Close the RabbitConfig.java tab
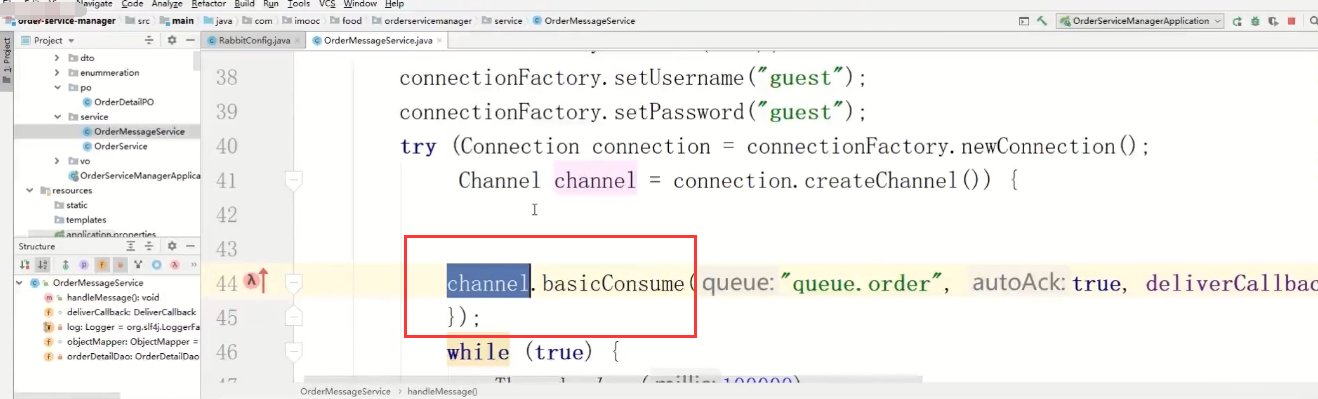1318x399 pixels. (x=297, y=41)
